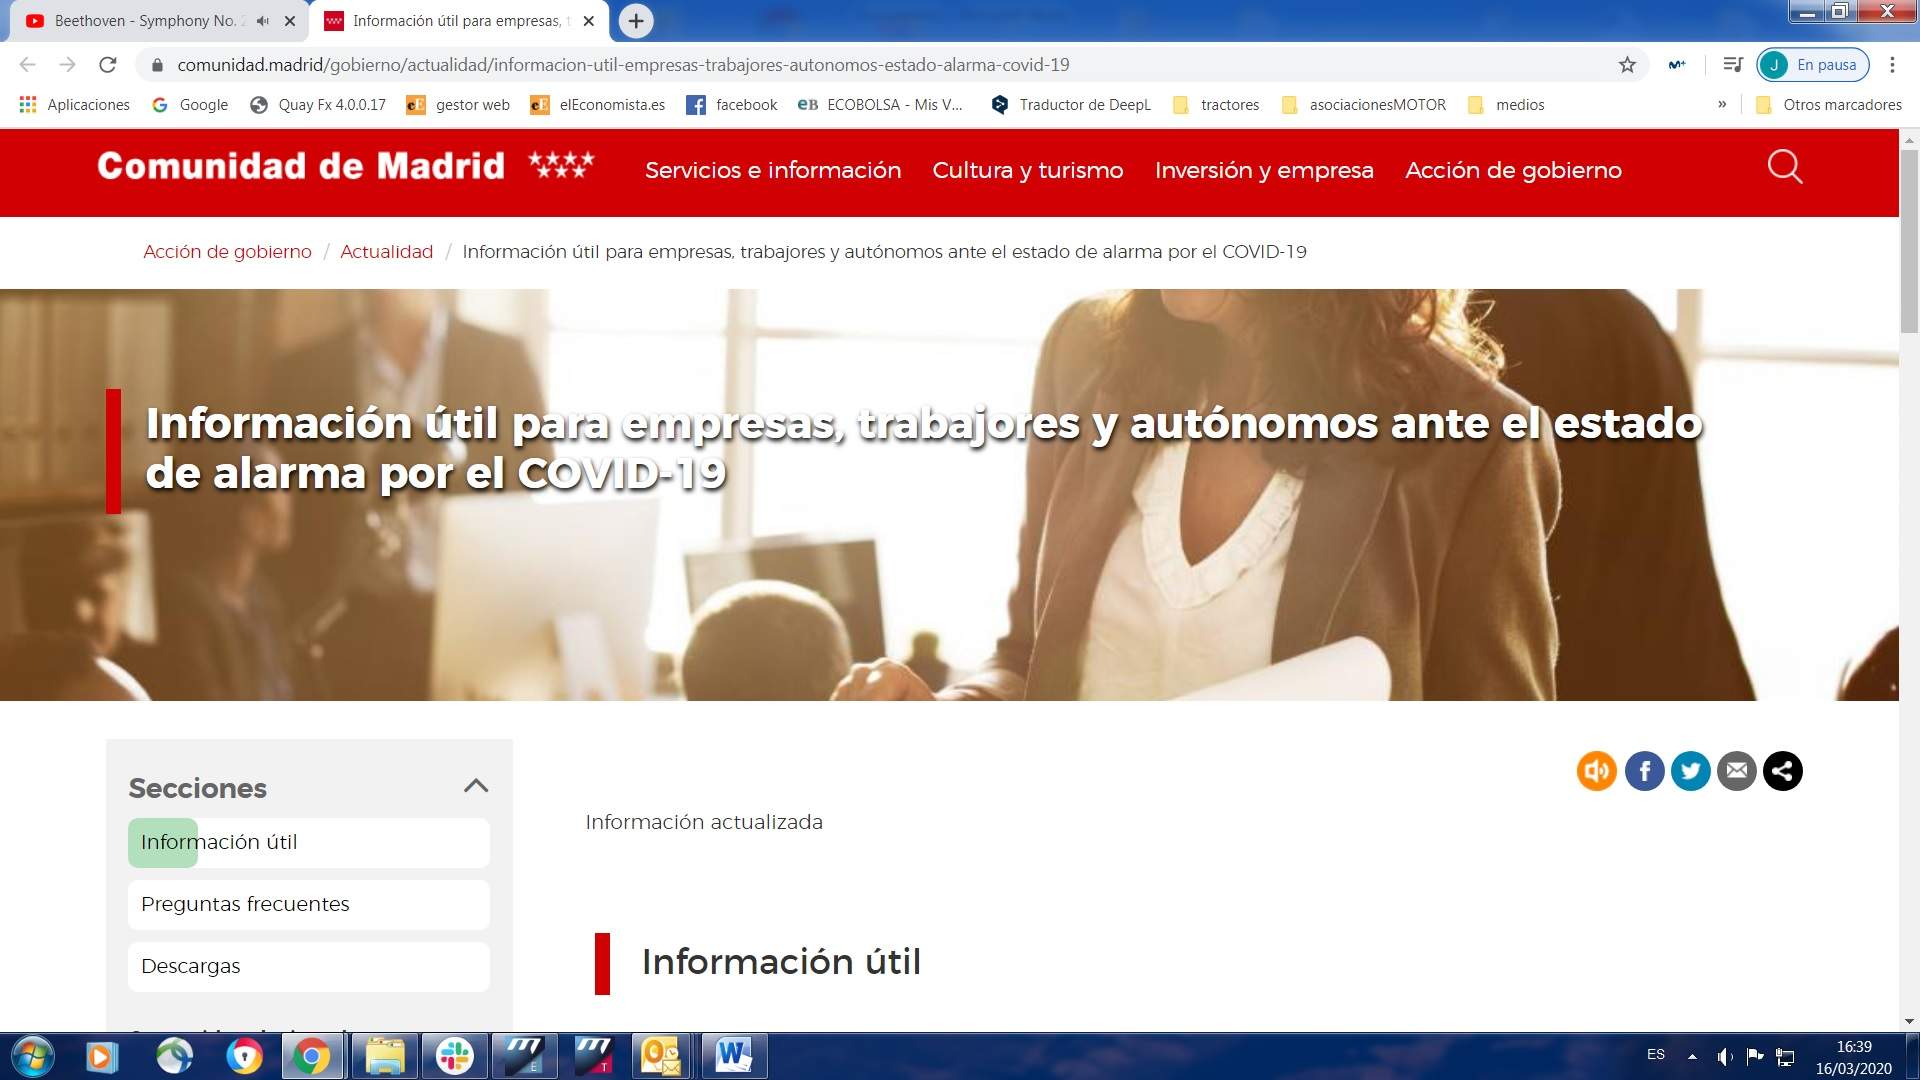Select Información útil section
This screenshot has height=1080, width=1920.
[308, 843]
